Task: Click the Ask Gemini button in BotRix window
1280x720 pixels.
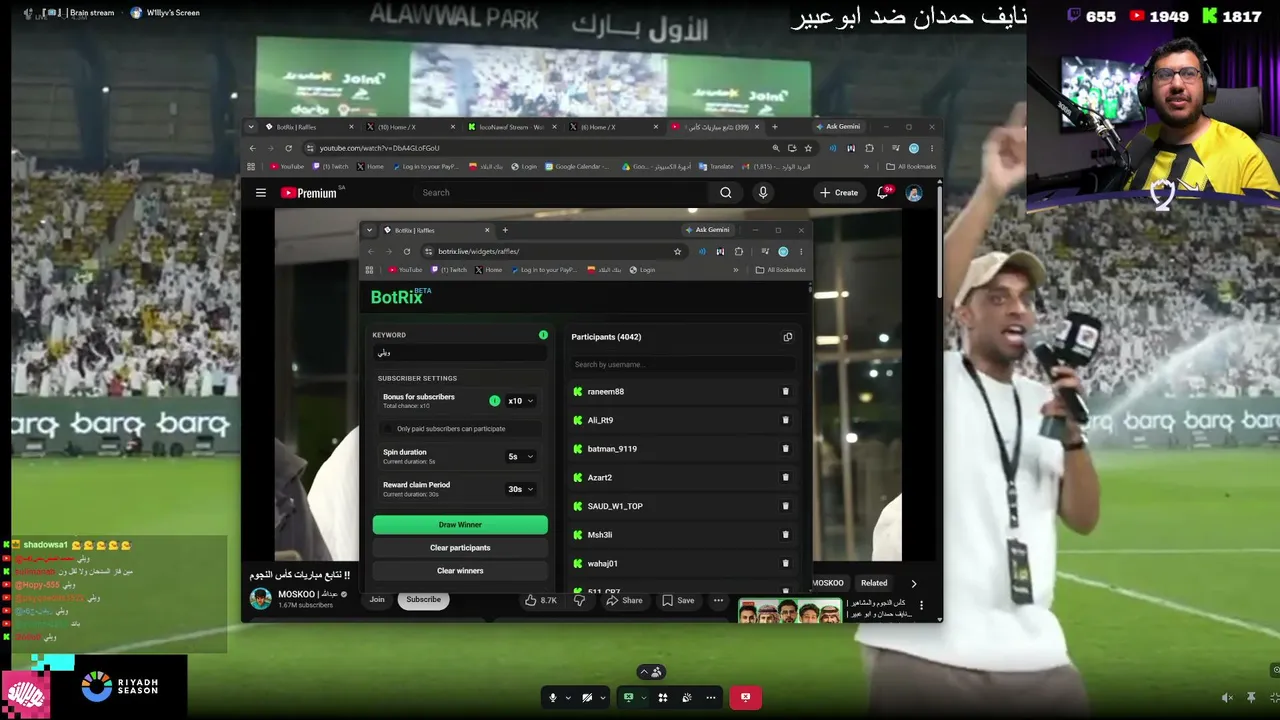Action: coord(707,230)
